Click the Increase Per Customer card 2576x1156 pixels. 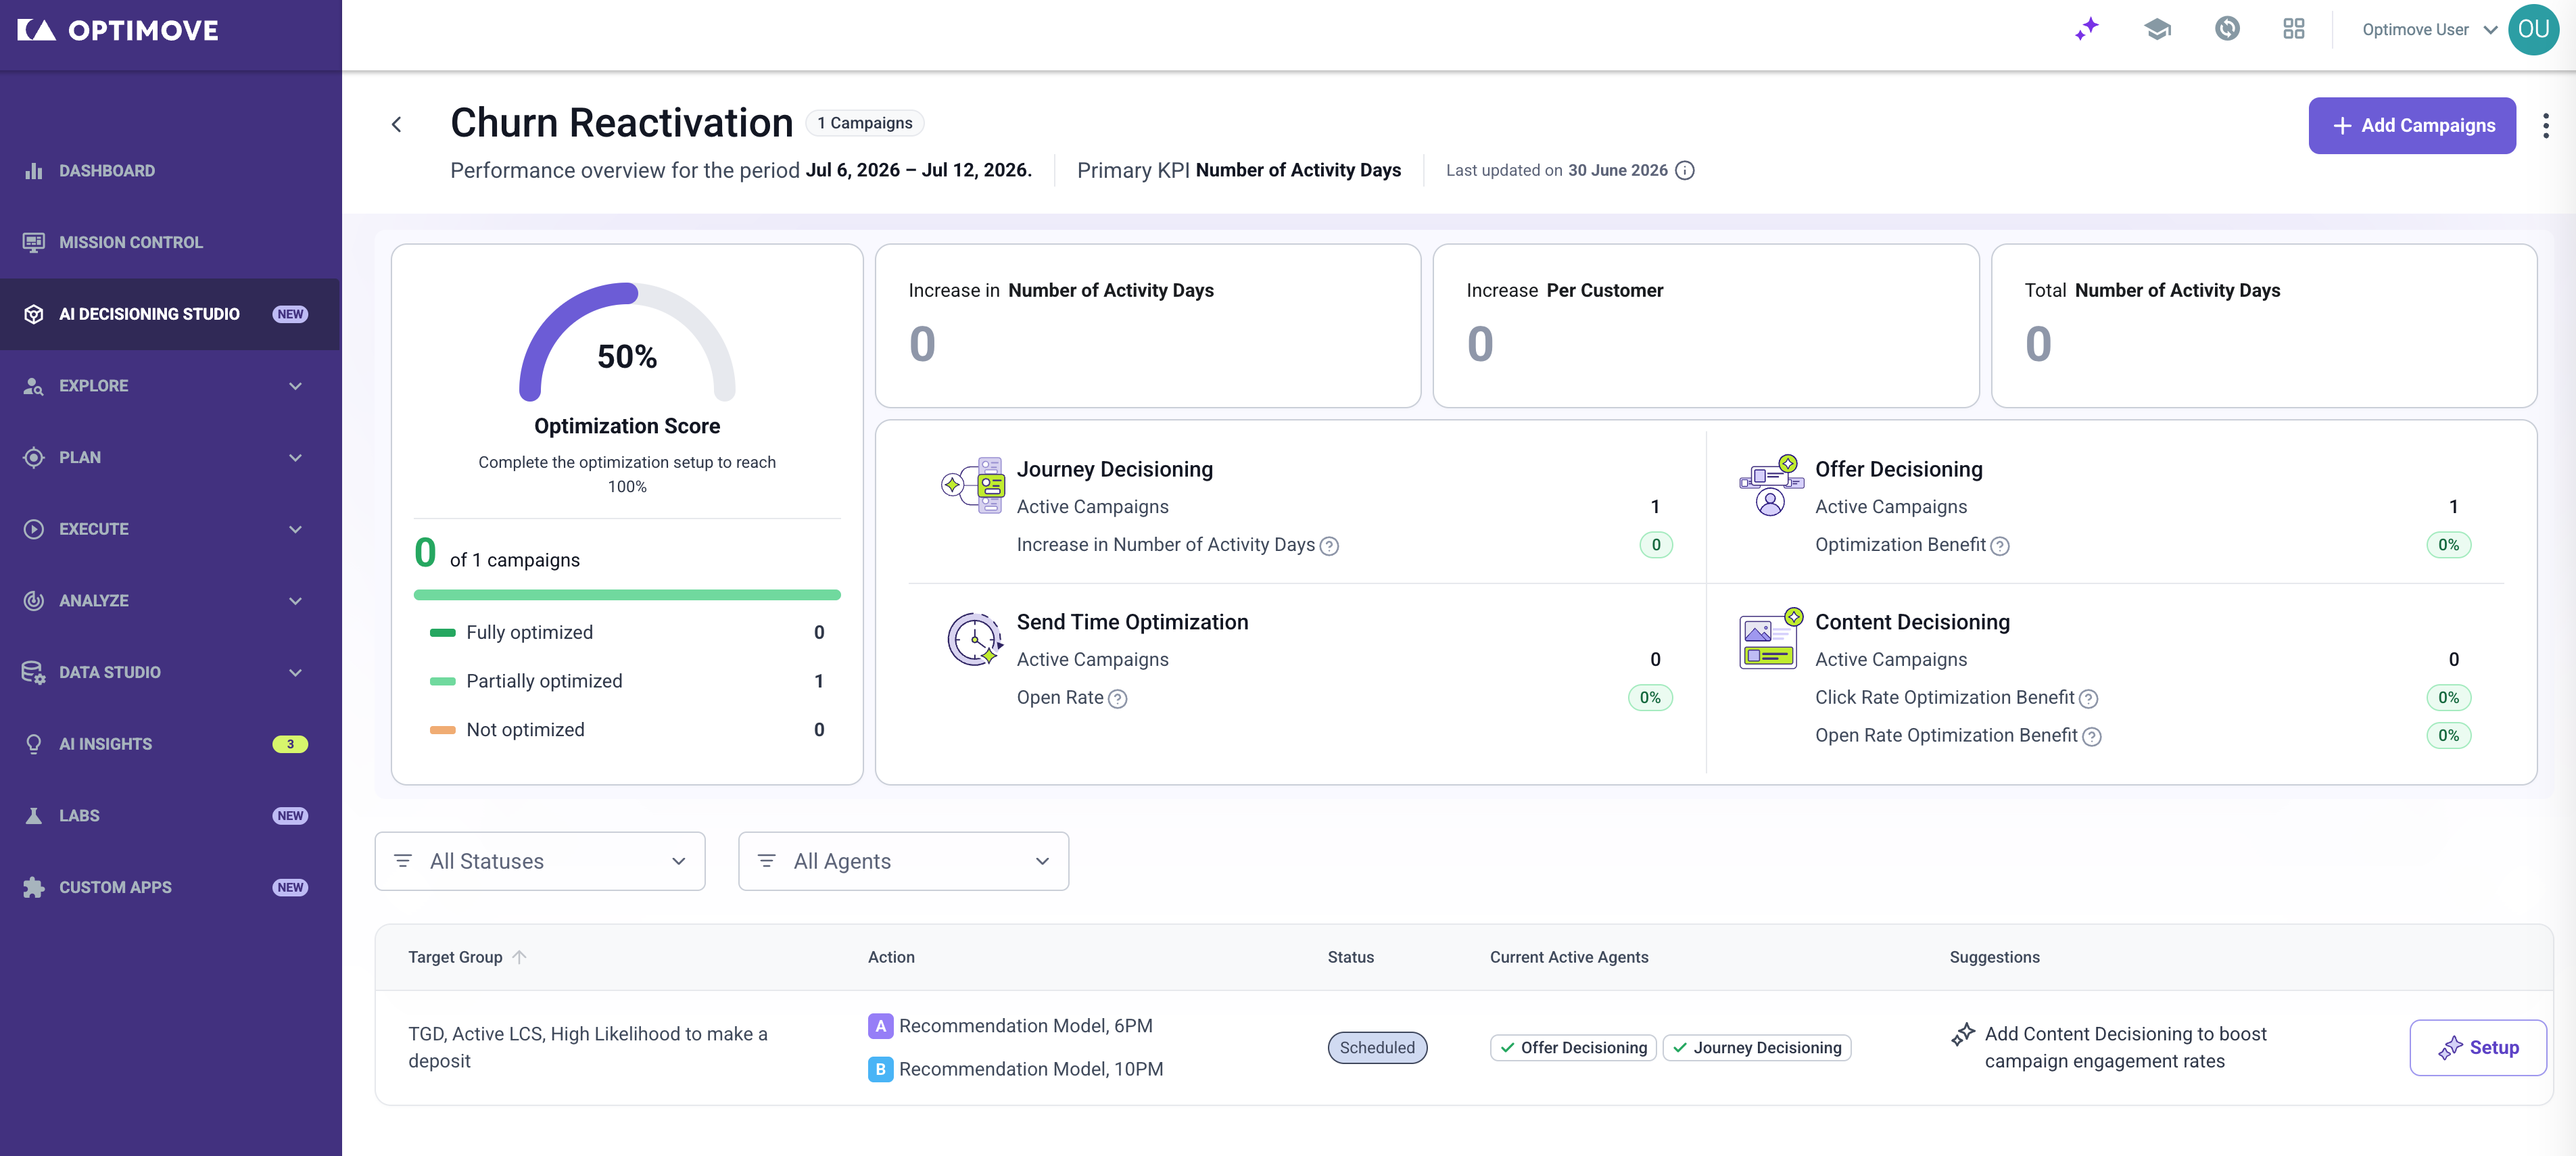[1706, 326]
